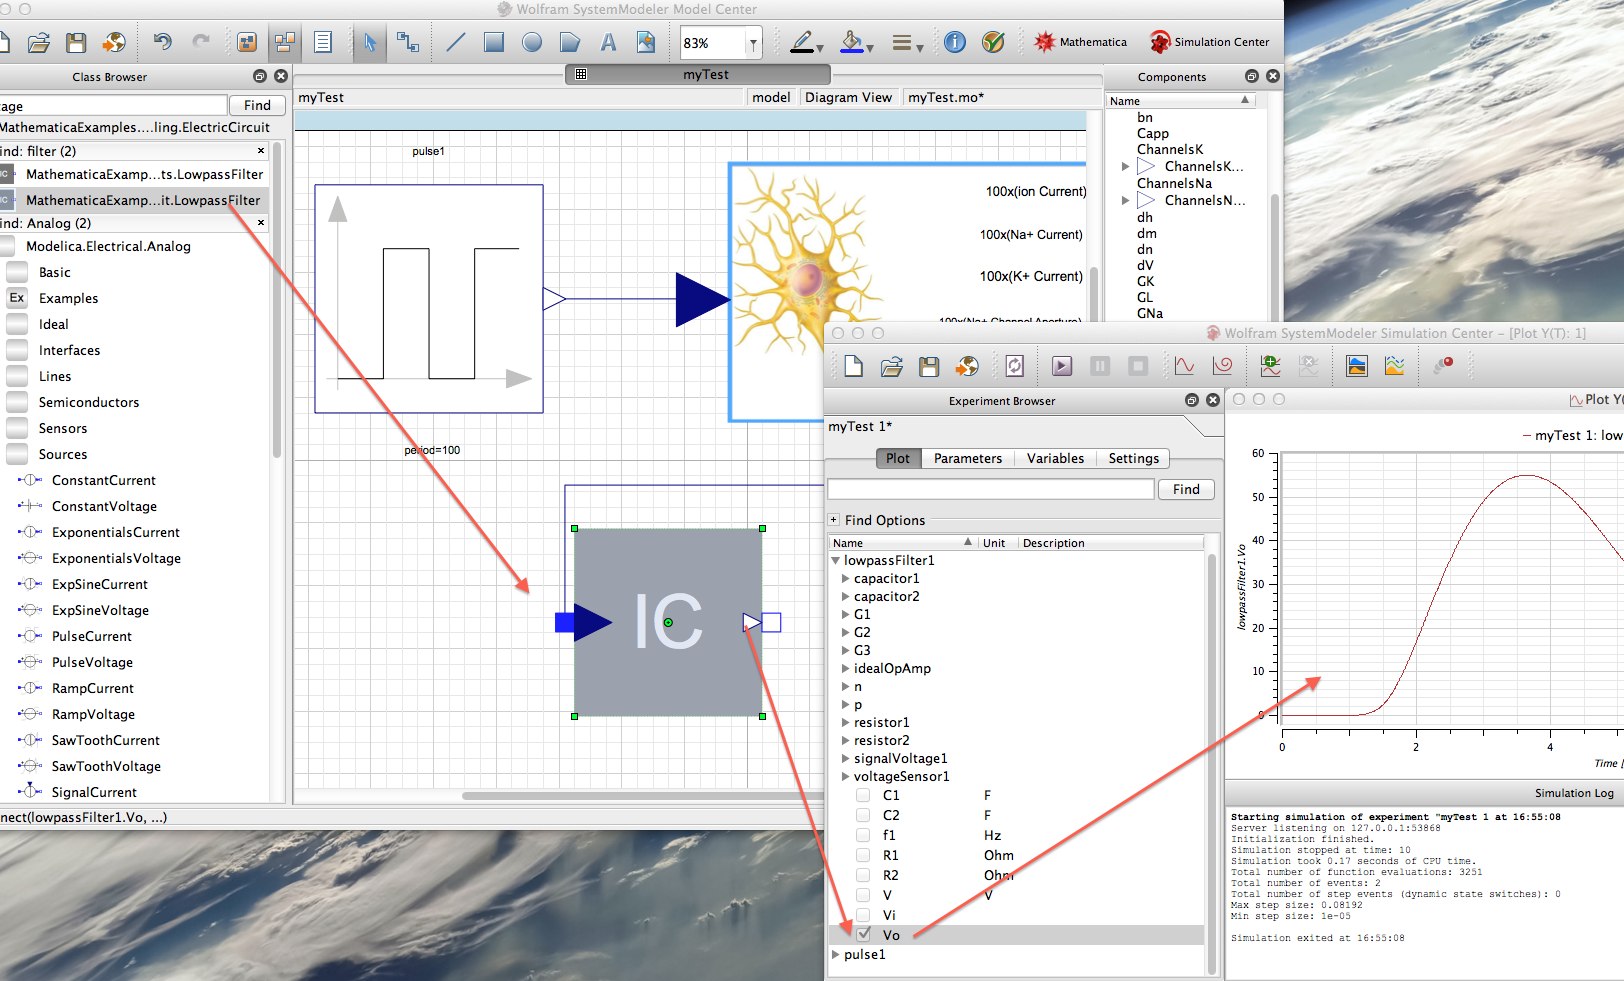Check the R2 variable checkbox
Viewport: 1624px width, 981px height.
[863, 875]
